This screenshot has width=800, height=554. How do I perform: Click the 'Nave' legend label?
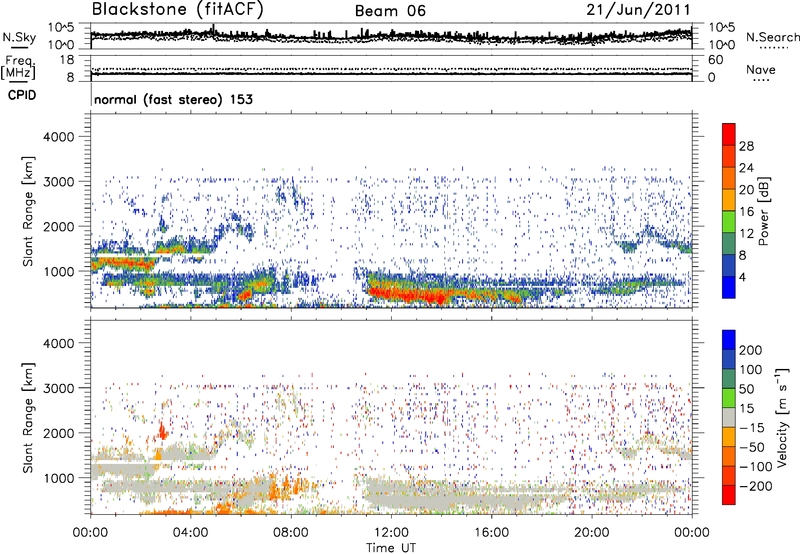760,69
